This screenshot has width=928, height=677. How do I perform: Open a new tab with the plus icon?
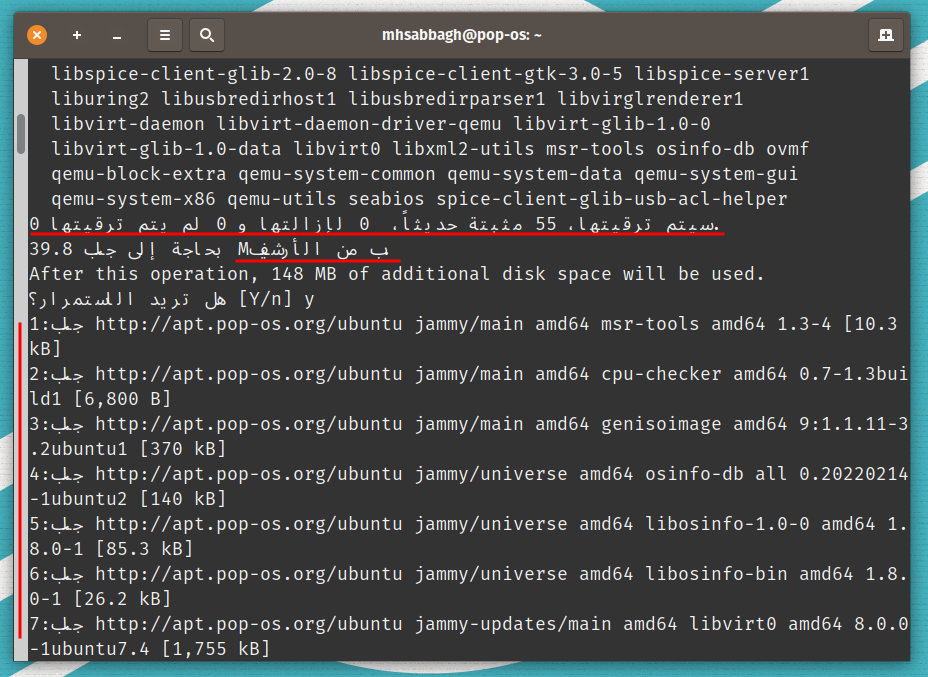coord(76,34)
